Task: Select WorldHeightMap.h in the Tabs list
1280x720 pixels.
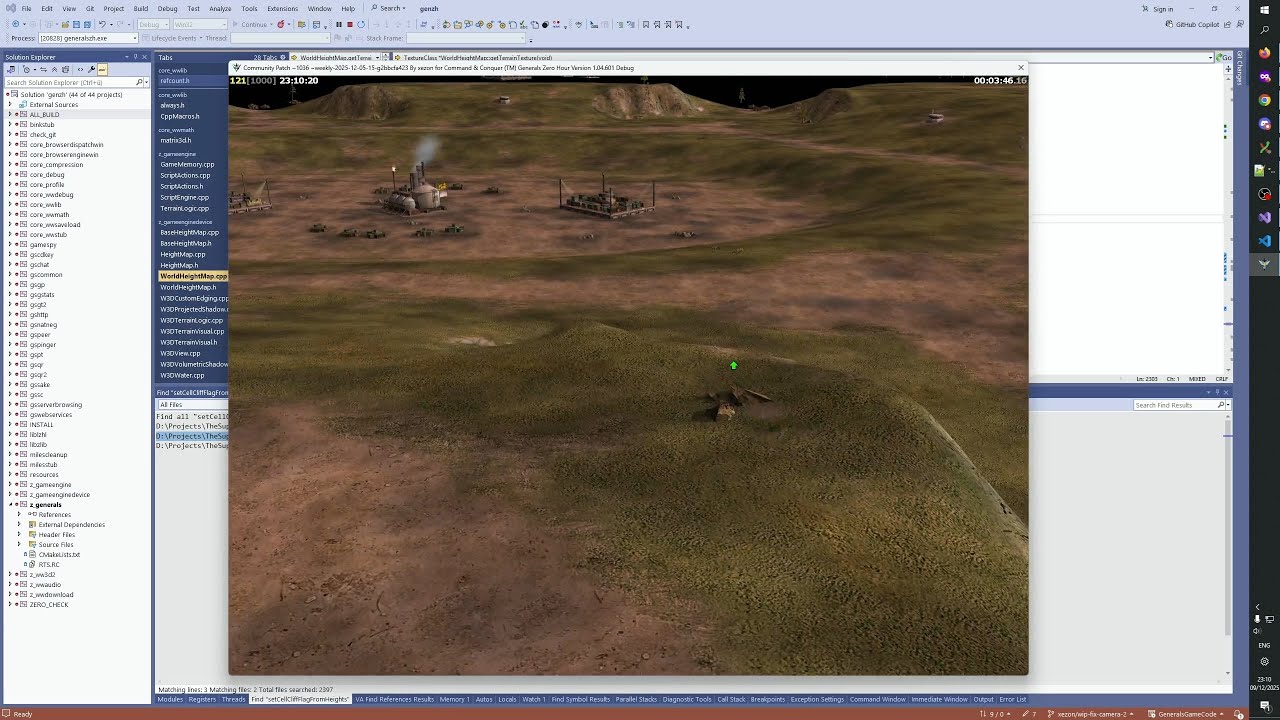Action: click(188, 287)
